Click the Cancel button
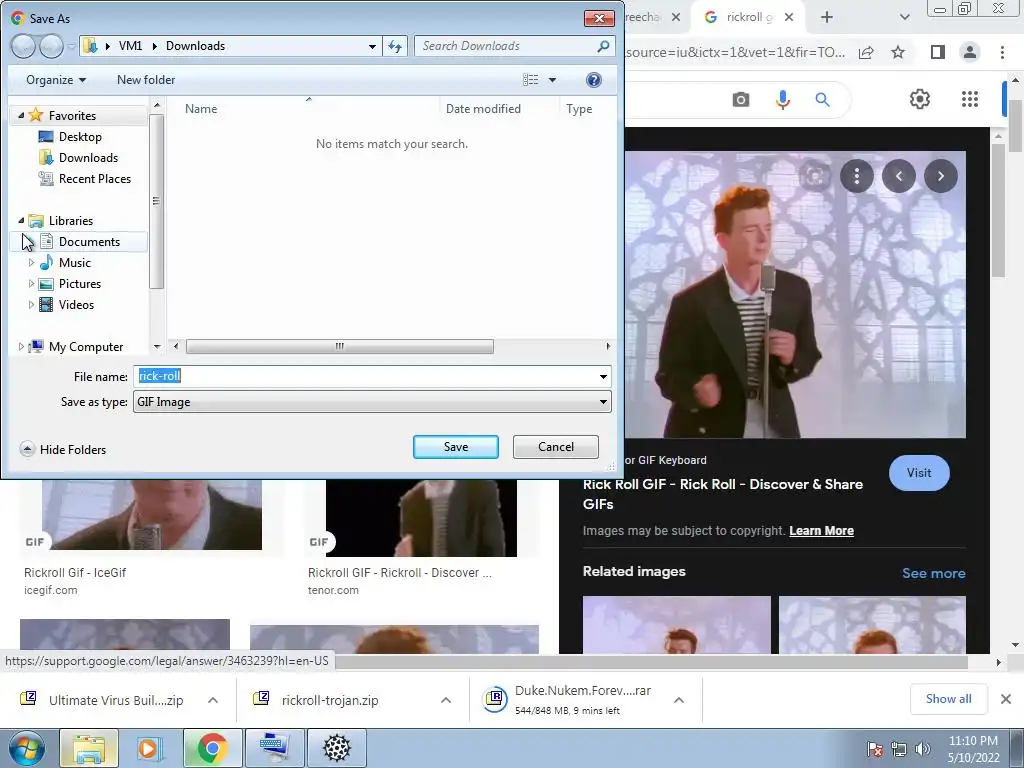Screen dimensions: 1024x768 pyautogui.click(x=556, y=447)
